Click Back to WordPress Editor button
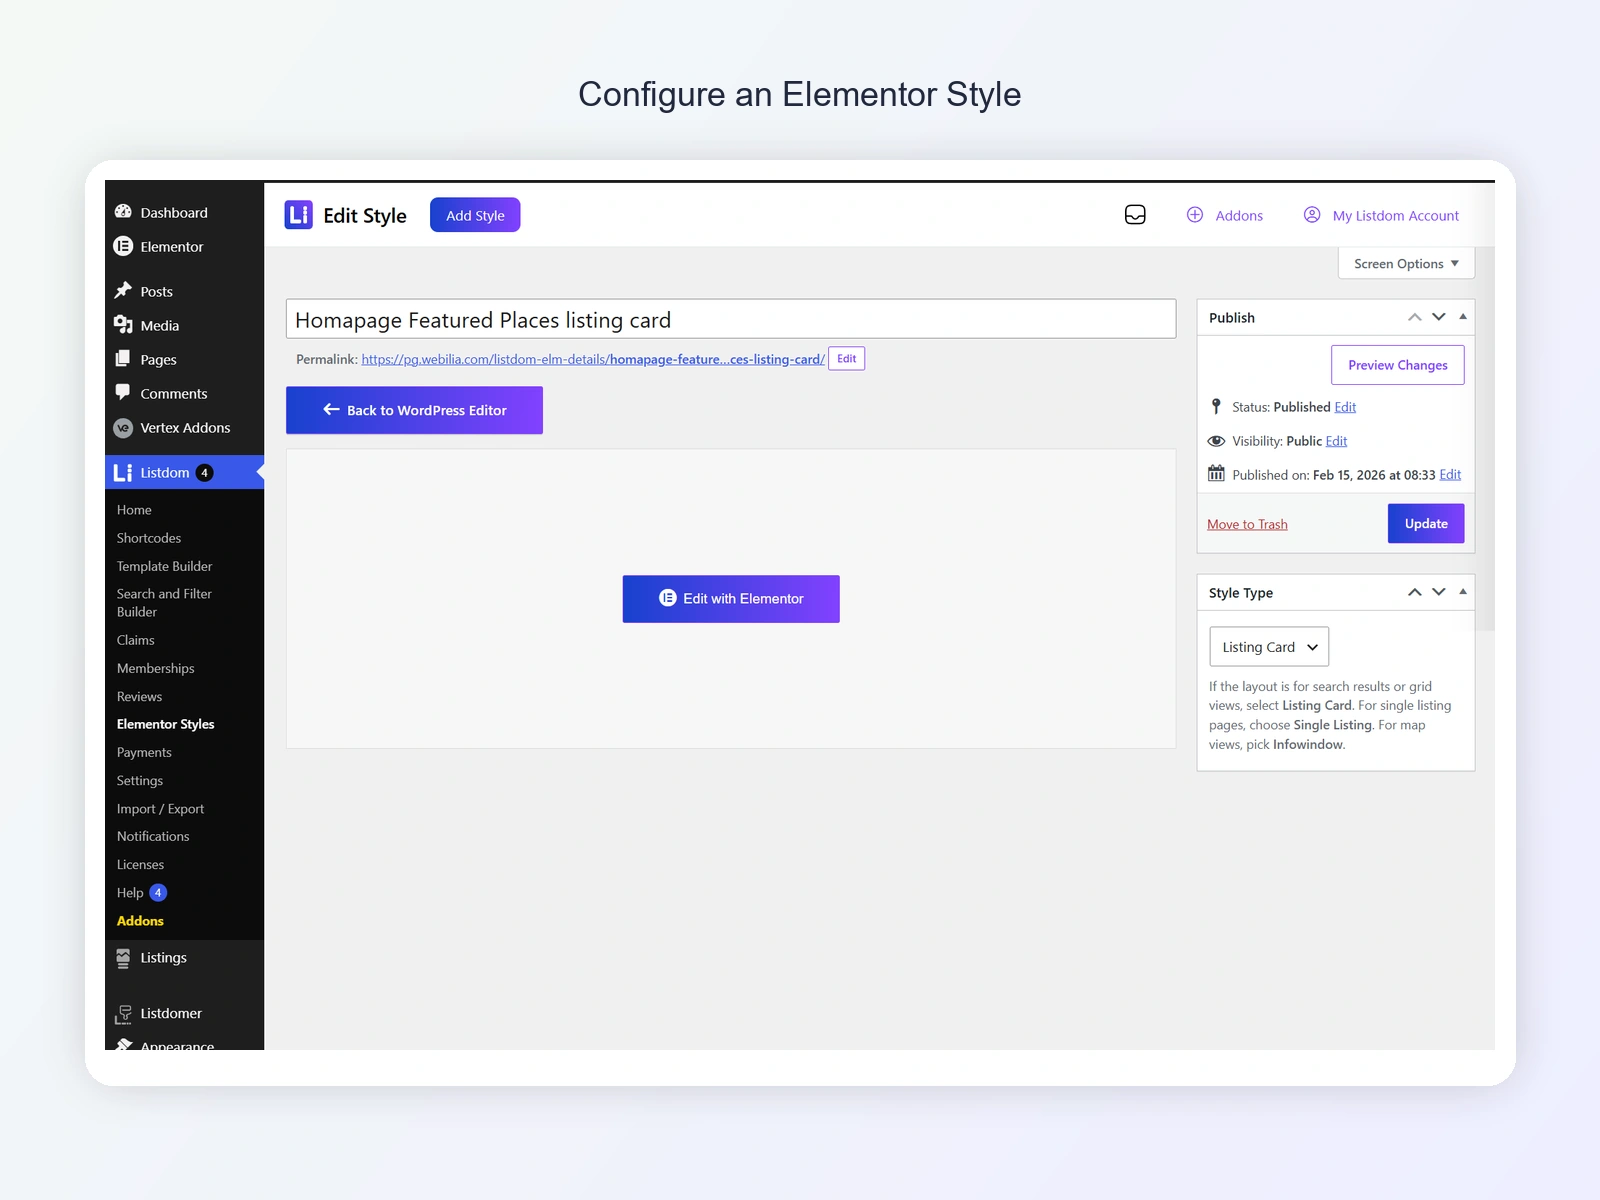 [x=414, y=410]
